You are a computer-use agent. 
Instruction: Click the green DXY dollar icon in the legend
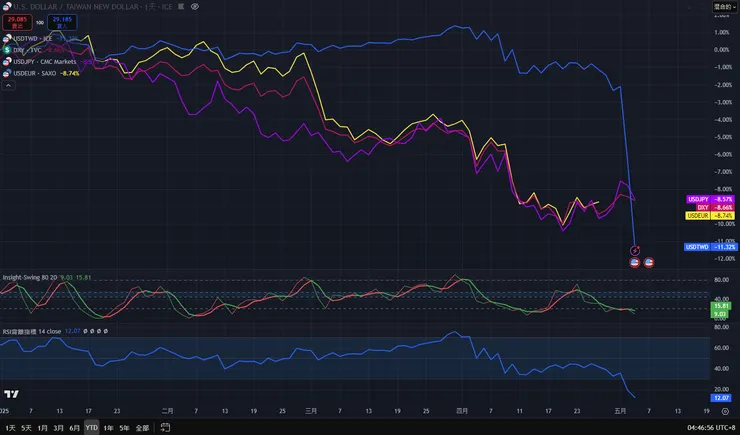pos(7,50)
